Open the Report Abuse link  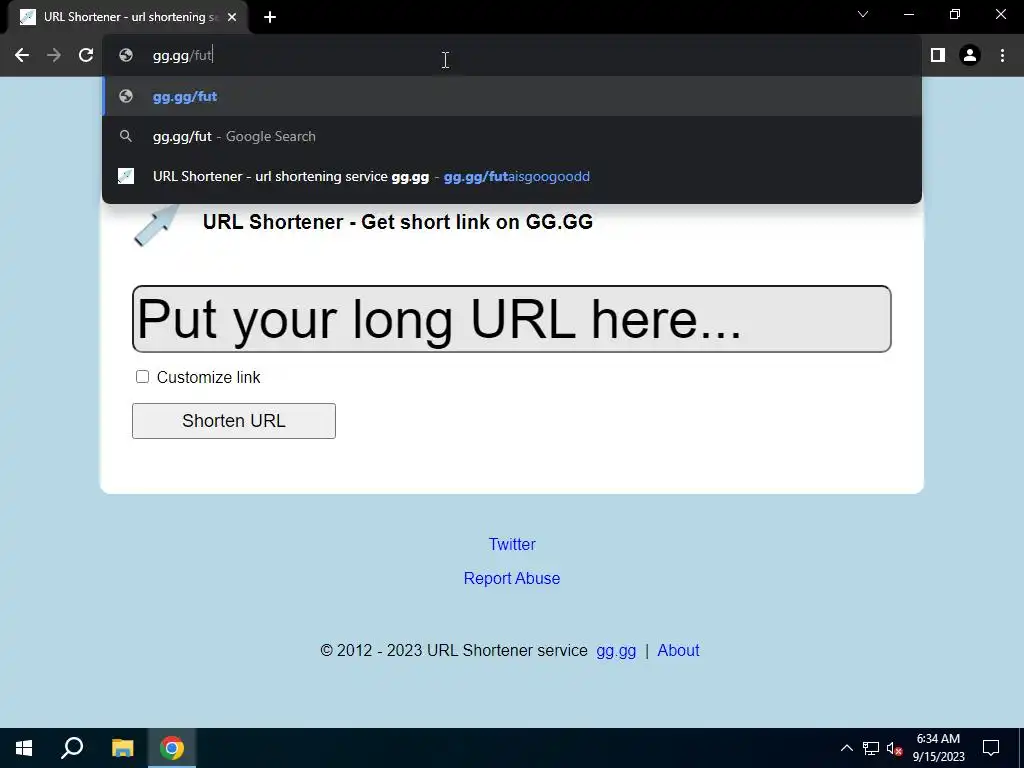(512, 578)
